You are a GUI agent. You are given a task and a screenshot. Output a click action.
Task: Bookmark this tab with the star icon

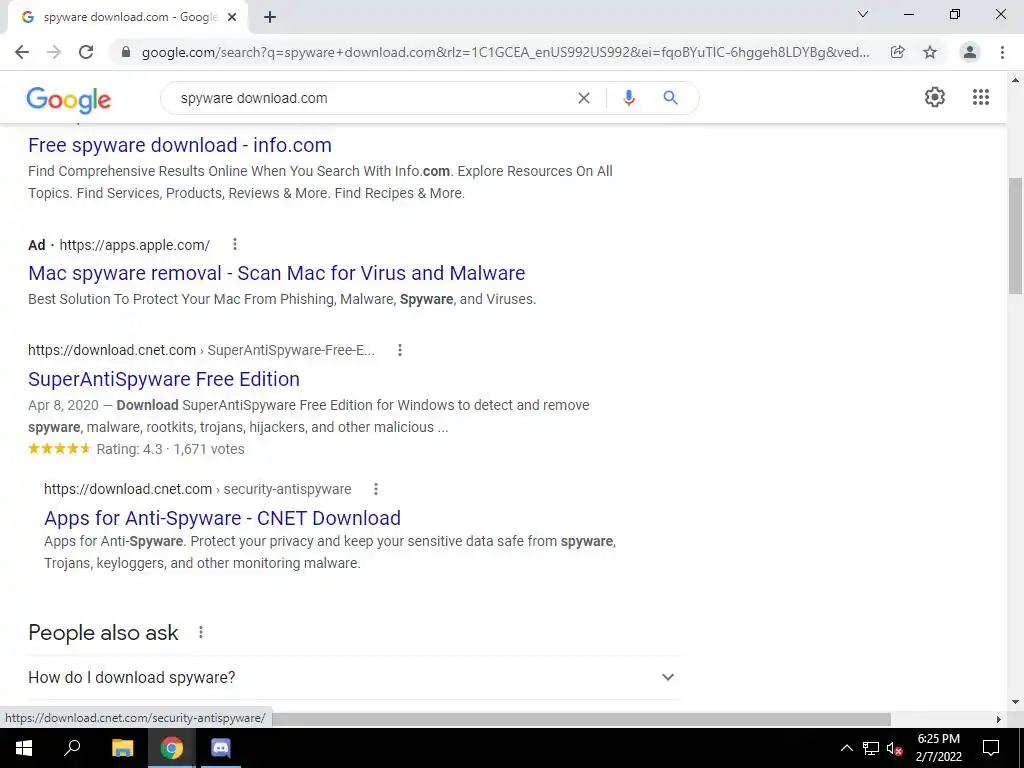pyautogui.click(x=930, y=52)
